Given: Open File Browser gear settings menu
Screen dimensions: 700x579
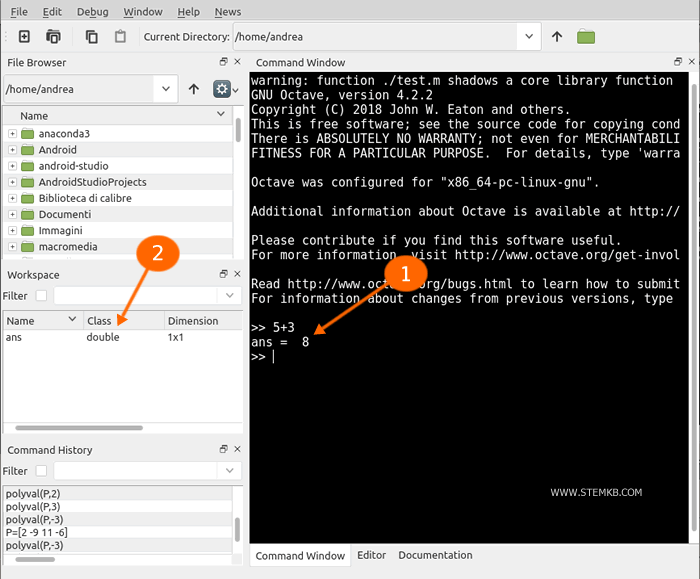Looking at the screenshot, I should tap(222, 89).
